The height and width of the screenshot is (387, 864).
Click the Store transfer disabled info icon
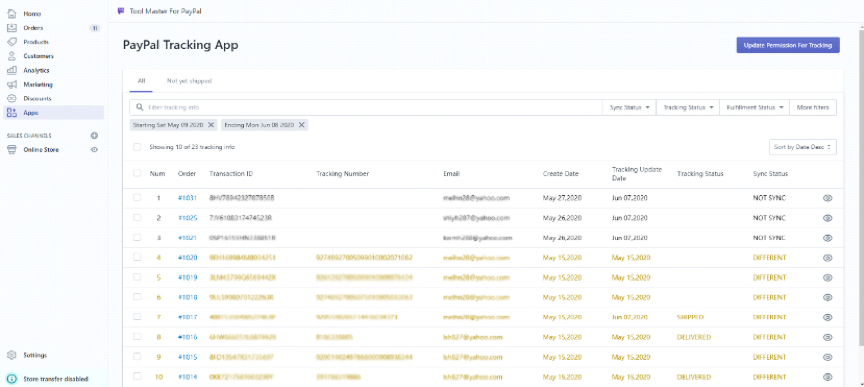point(12,379)
